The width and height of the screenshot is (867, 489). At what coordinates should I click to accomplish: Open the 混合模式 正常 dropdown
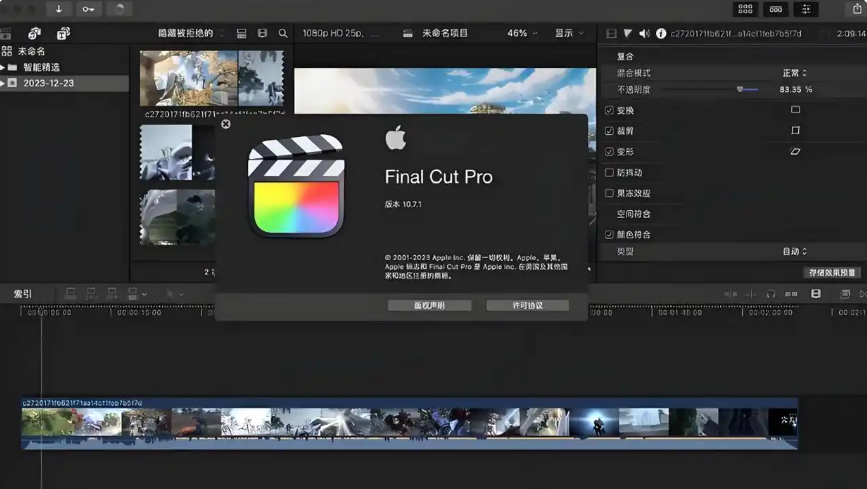click(x=794, y=73)
